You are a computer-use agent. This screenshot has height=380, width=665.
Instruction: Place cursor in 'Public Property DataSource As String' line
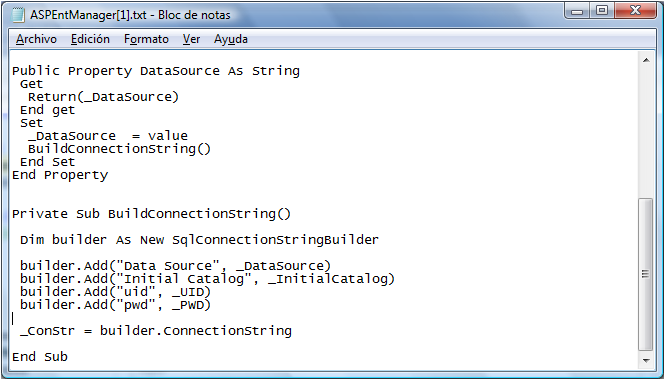coord(156,71)
